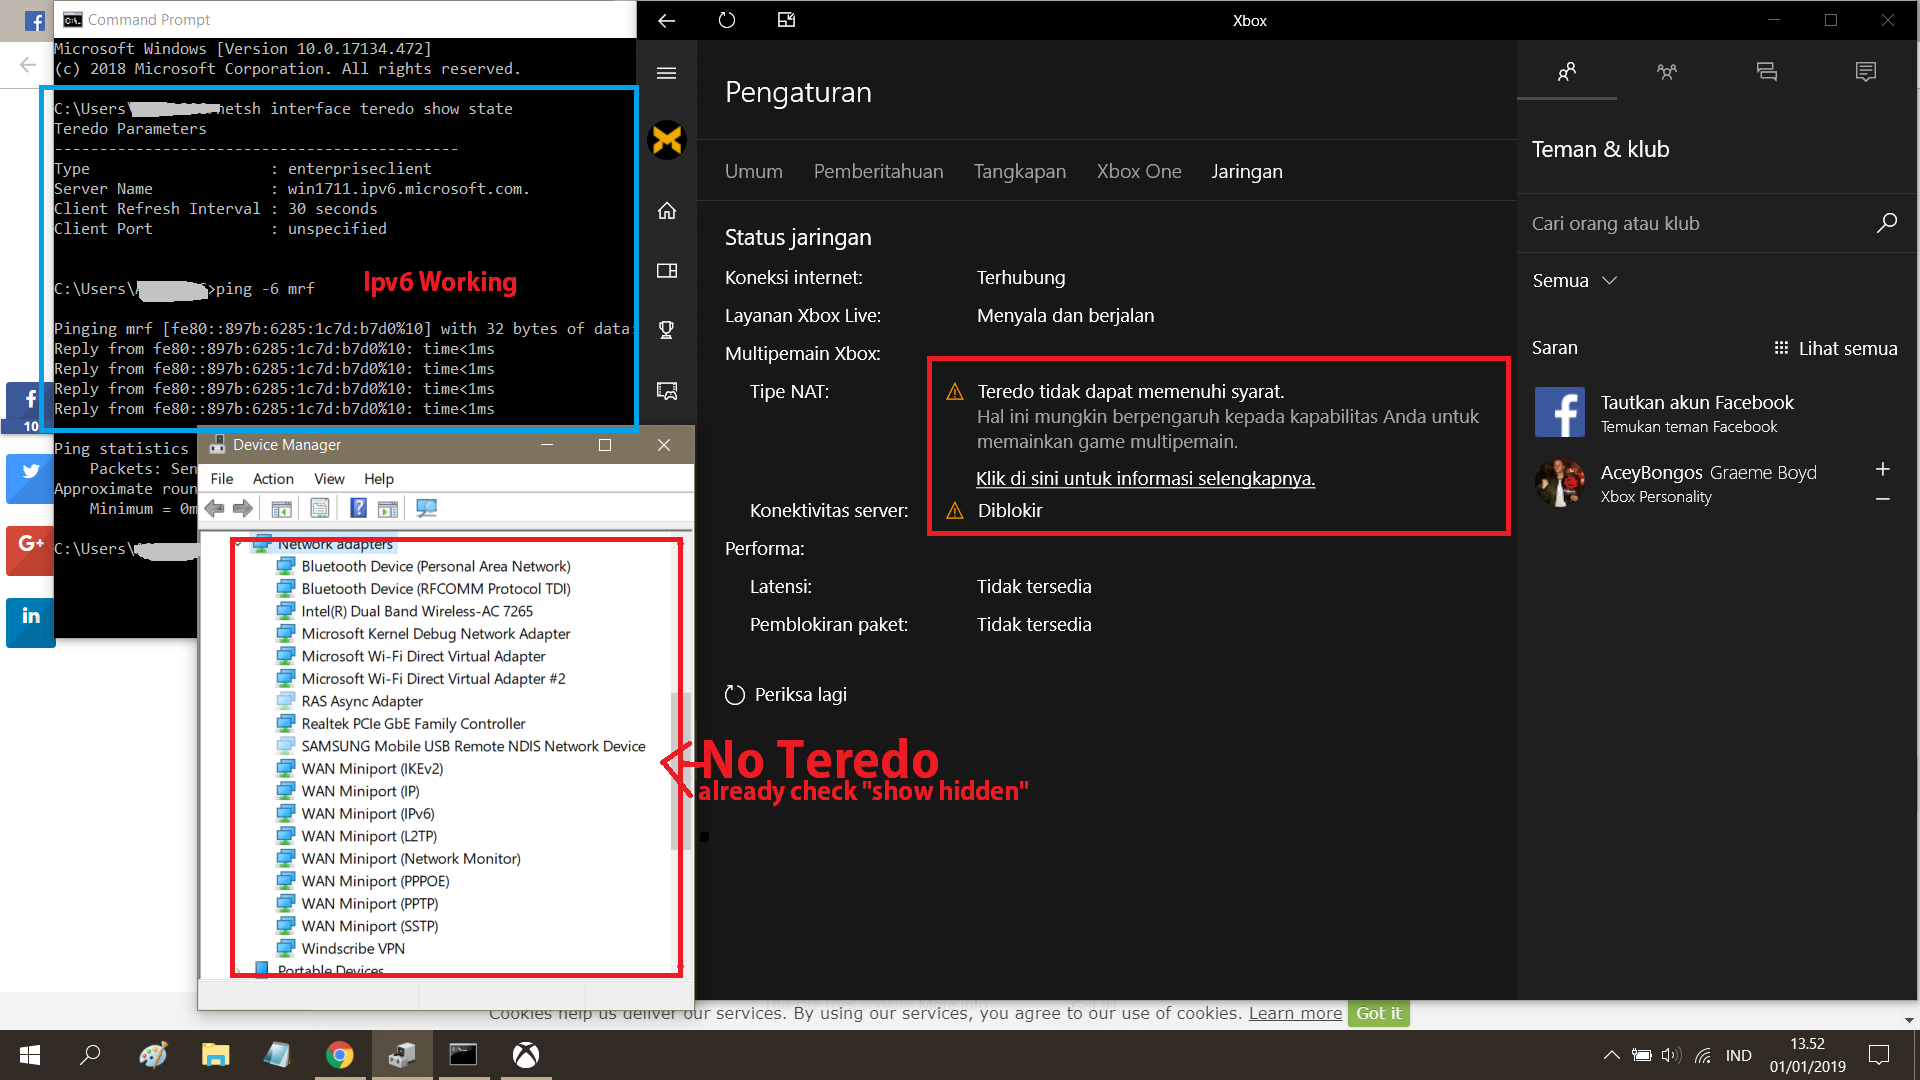
Task: Open the Xbox sidebar icon below the trophy
Action: pos(667,390)
